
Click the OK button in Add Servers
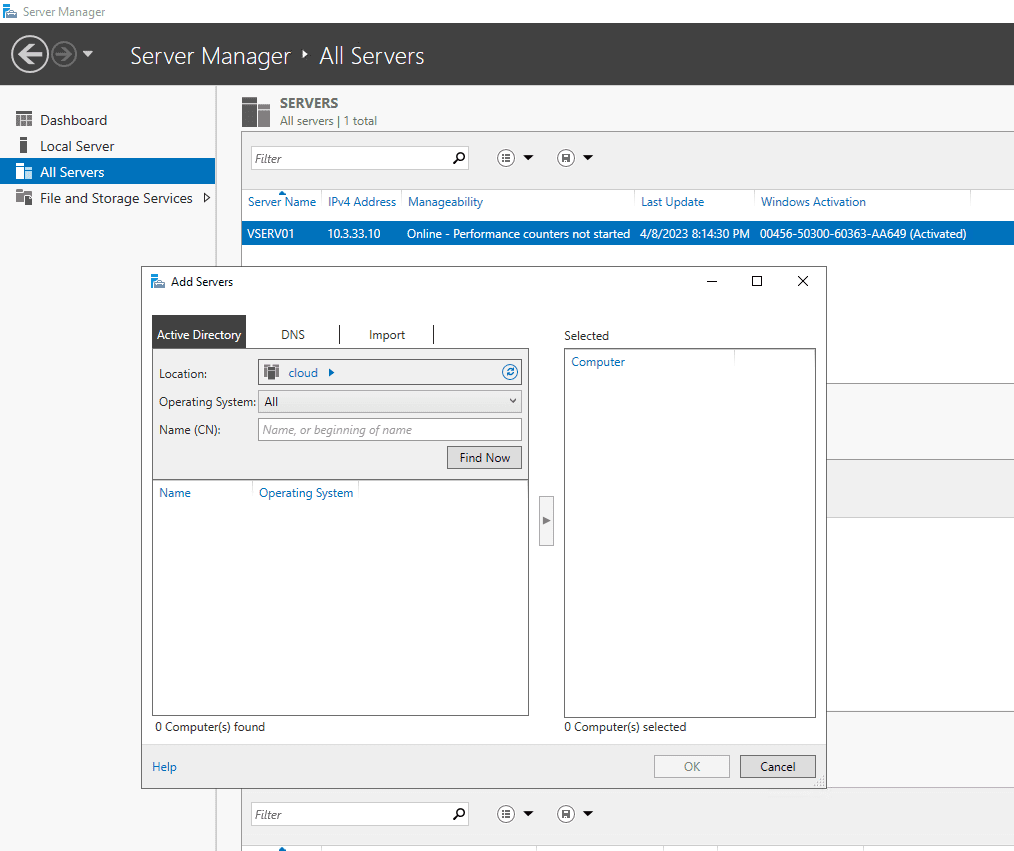[692, 766]
